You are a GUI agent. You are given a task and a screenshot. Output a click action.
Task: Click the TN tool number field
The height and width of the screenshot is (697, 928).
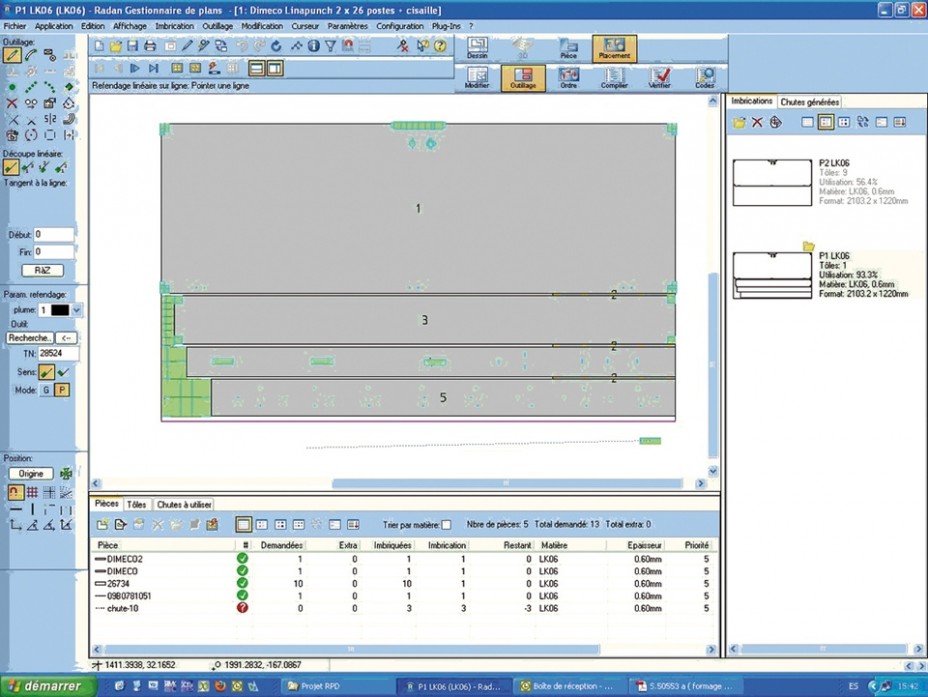(x=58, y=354)
